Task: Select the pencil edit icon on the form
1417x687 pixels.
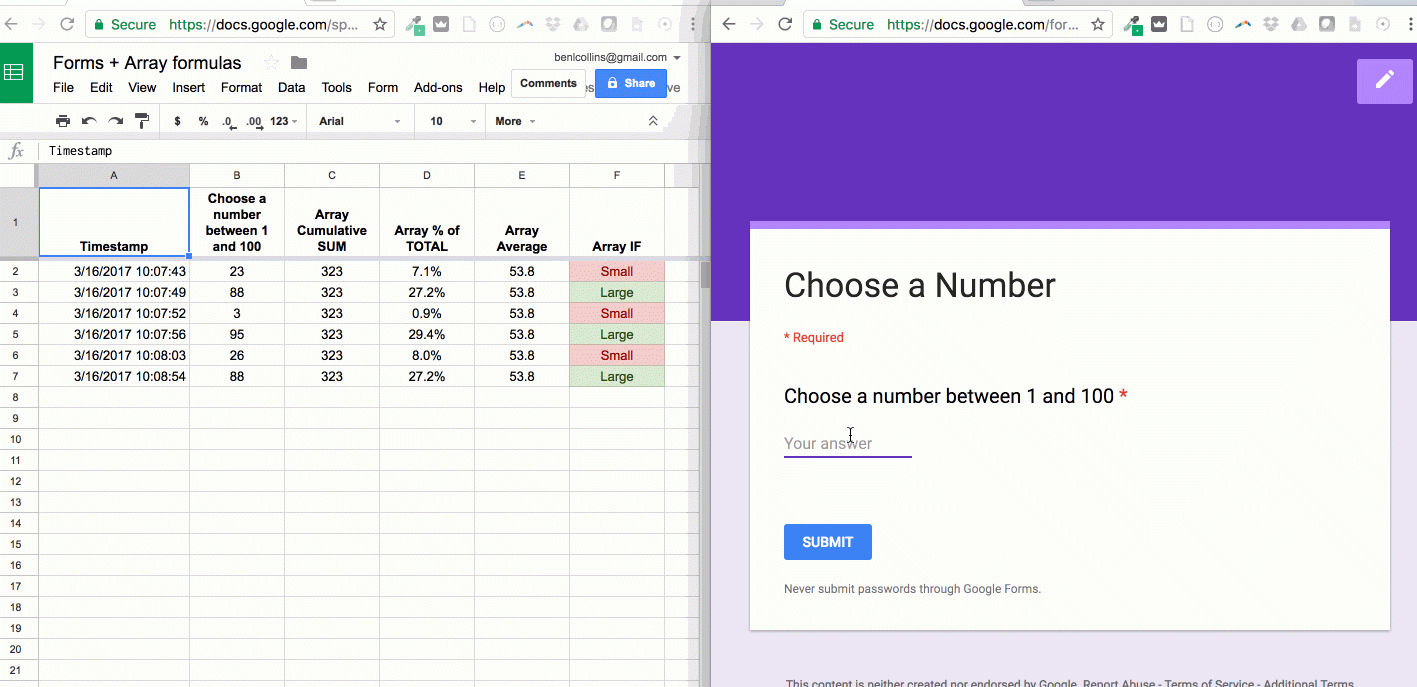Action: click(1384, 80)
